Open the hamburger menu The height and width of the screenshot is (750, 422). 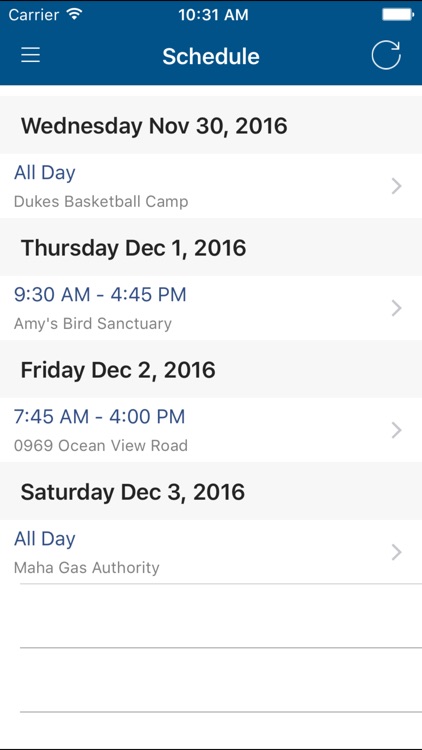point(30,55)
